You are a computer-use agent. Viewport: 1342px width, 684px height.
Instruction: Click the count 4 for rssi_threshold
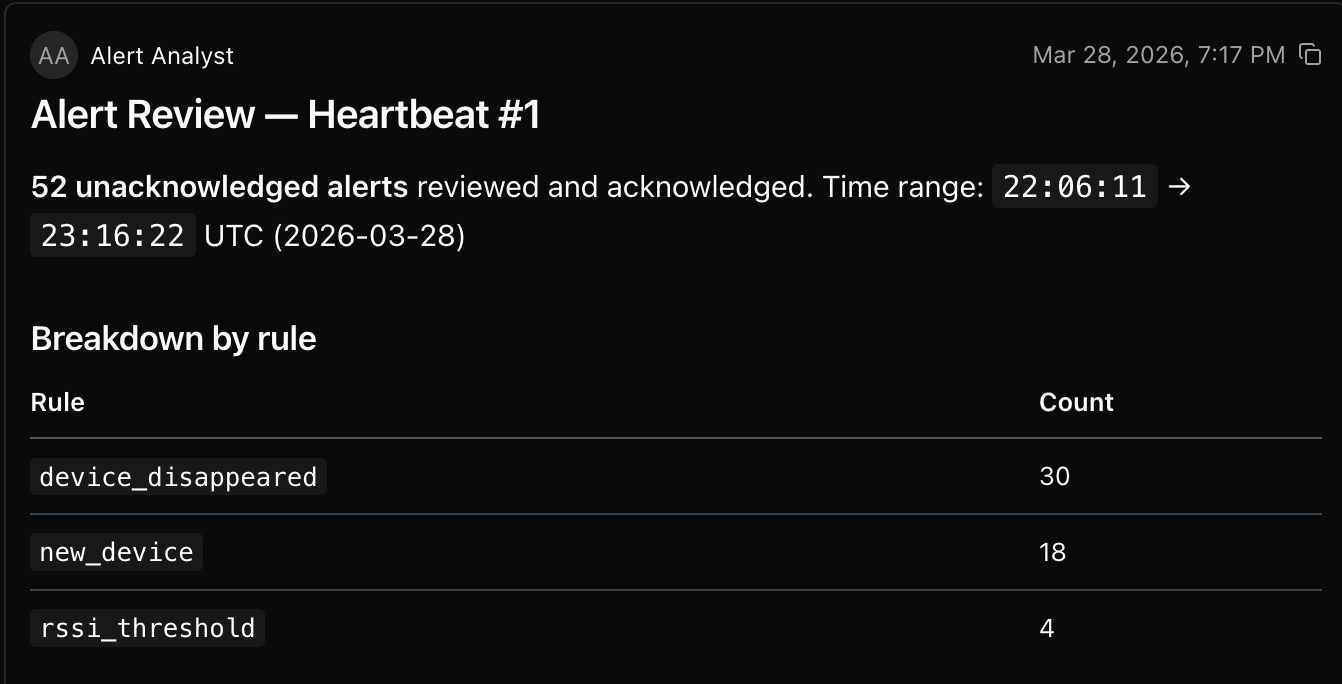(1046, 628)
